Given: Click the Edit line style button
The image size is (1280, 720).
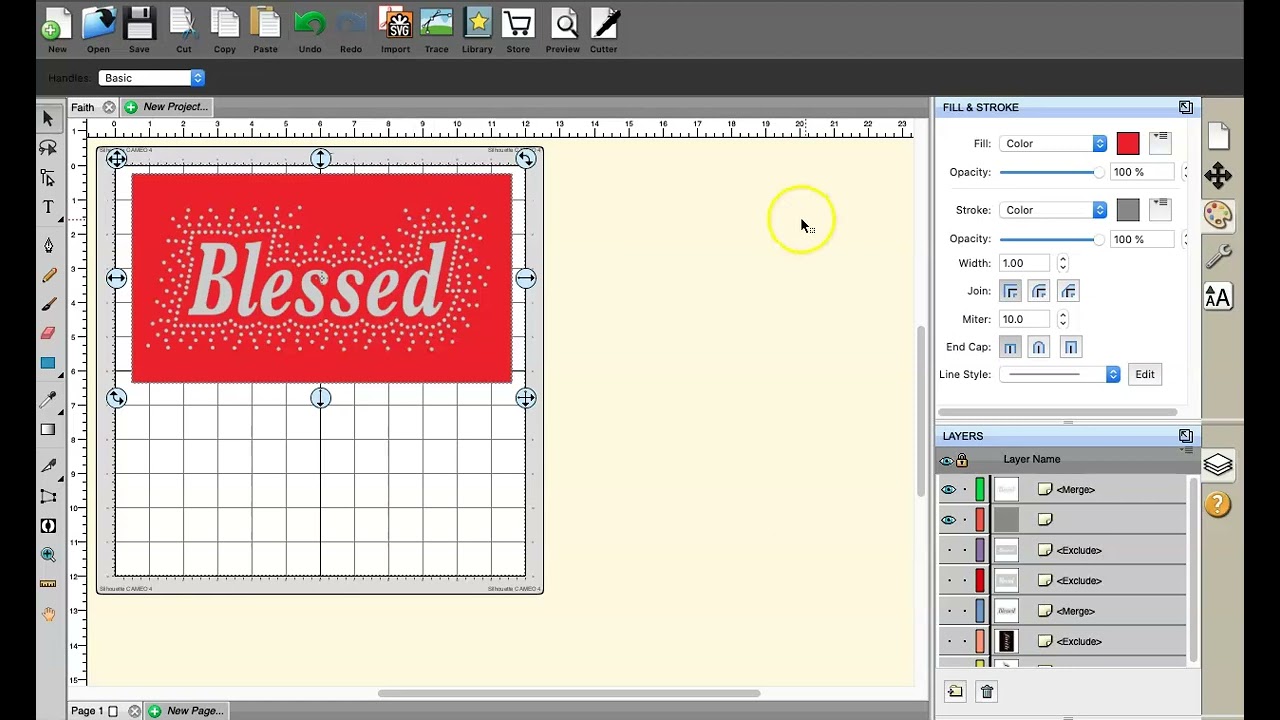Looking at the screenshot, I should [1144, 374].
